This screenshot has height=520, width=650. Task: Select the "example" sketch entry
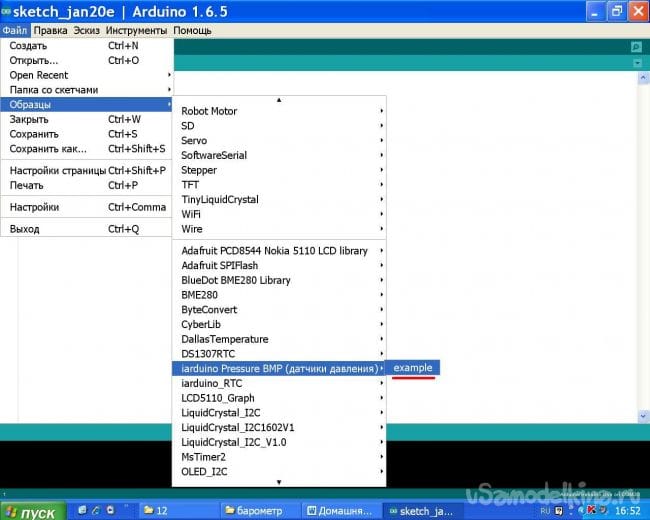413,368
